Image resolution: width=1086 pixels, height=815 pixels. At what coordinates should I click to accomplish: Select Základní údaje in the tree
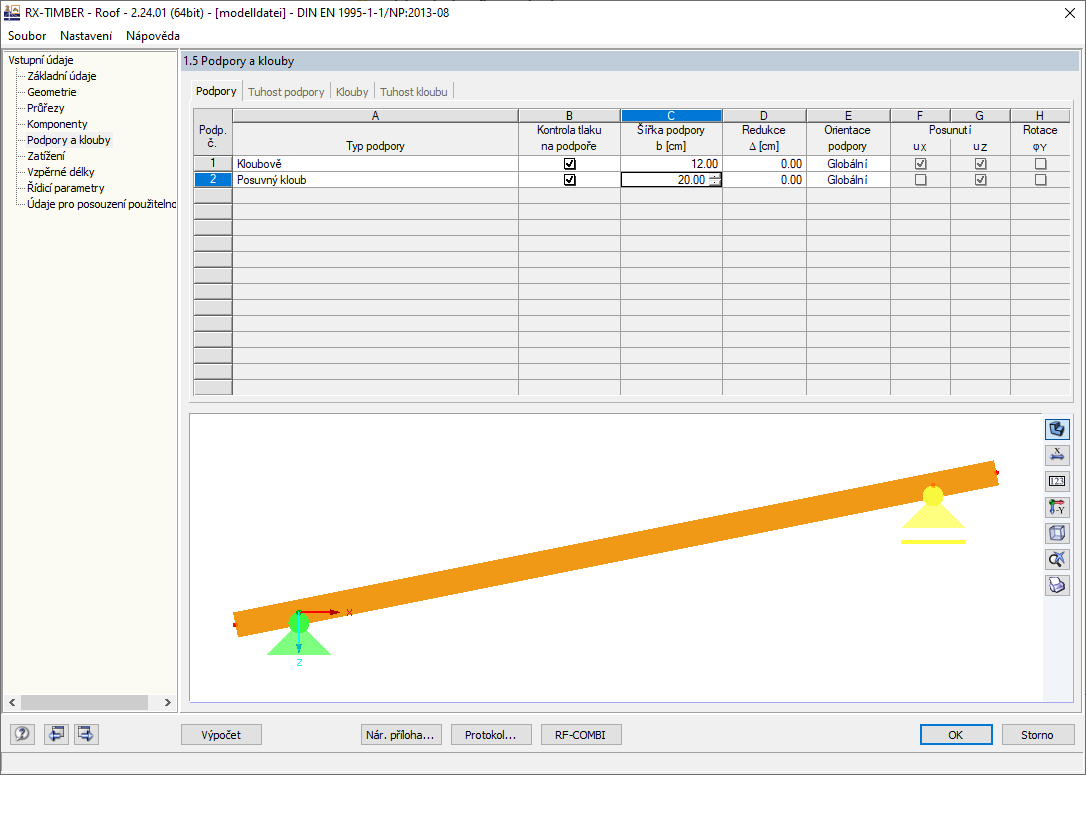(x=62, y=76)
